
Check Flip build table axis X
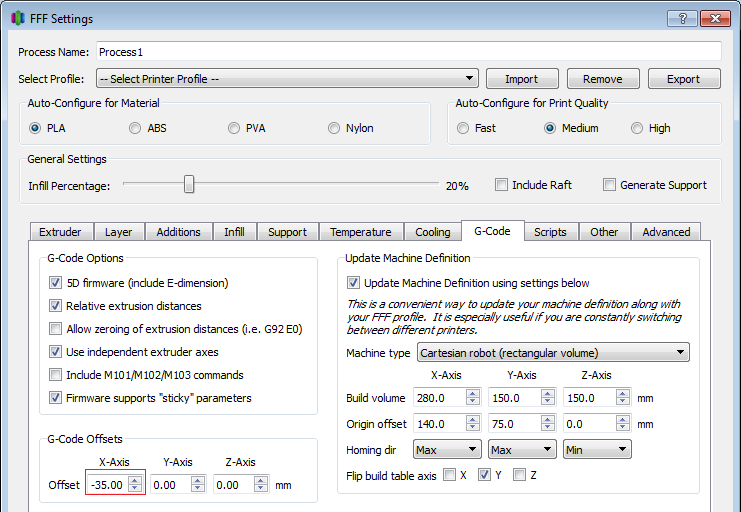point(449,475)
